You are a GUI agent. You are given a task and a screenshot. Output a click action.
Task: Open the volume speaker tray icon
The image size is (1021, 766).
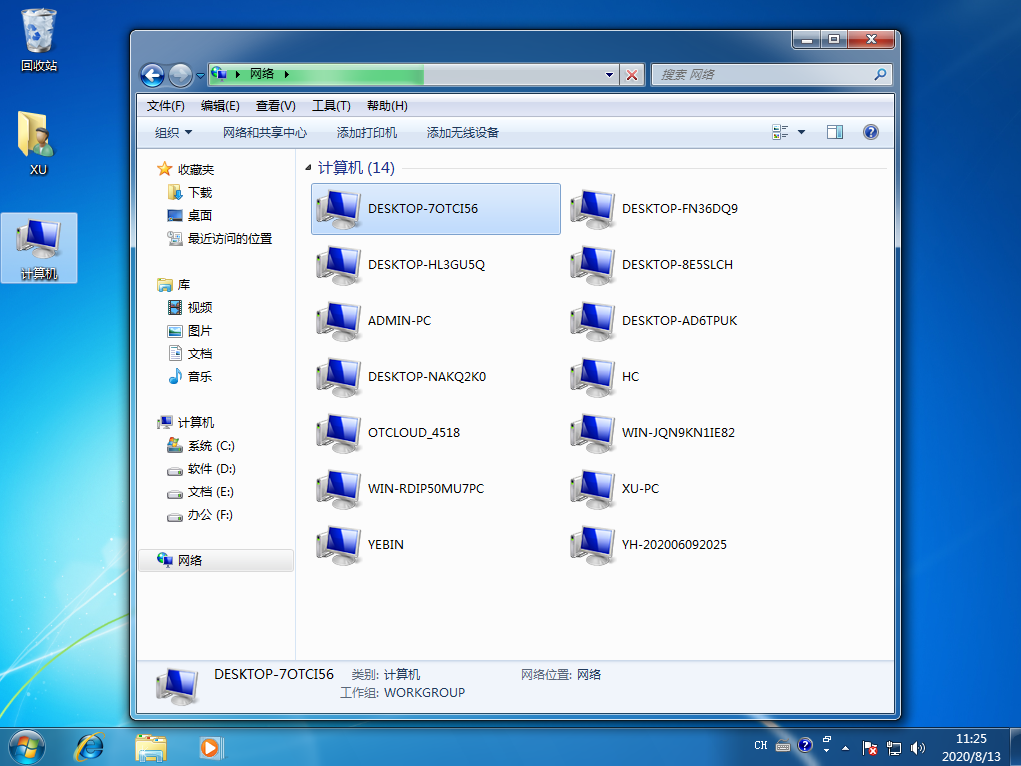(918, 748)
